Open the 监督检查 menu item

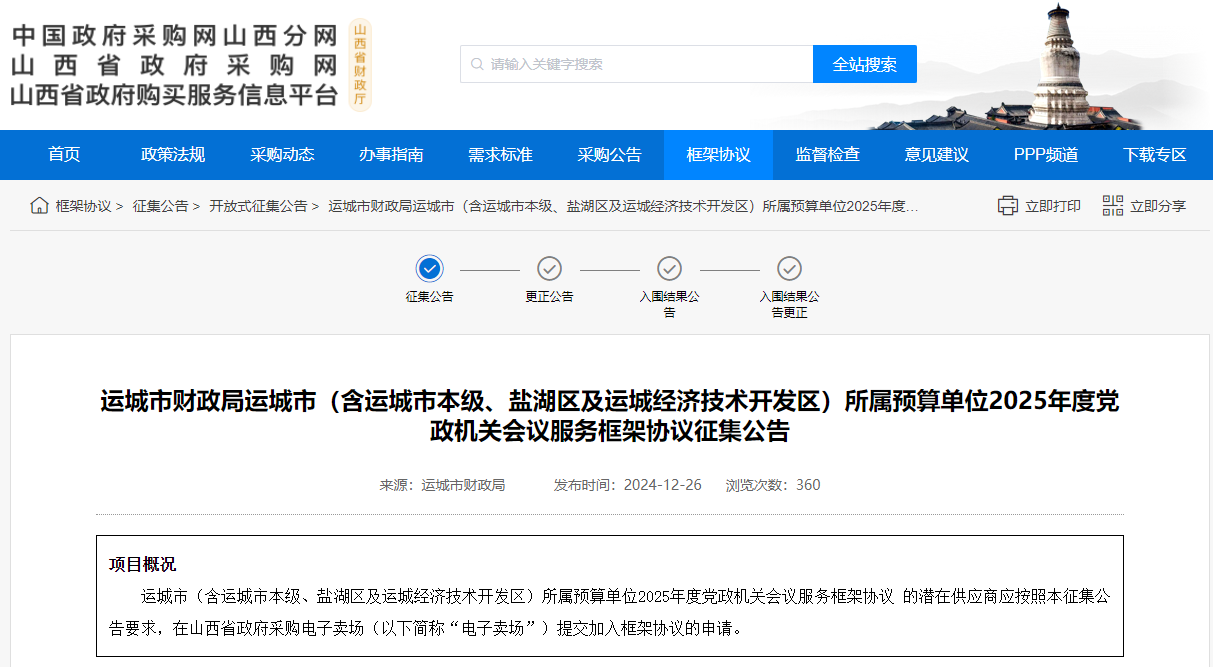pyautogui.click(x=827, y=155)
